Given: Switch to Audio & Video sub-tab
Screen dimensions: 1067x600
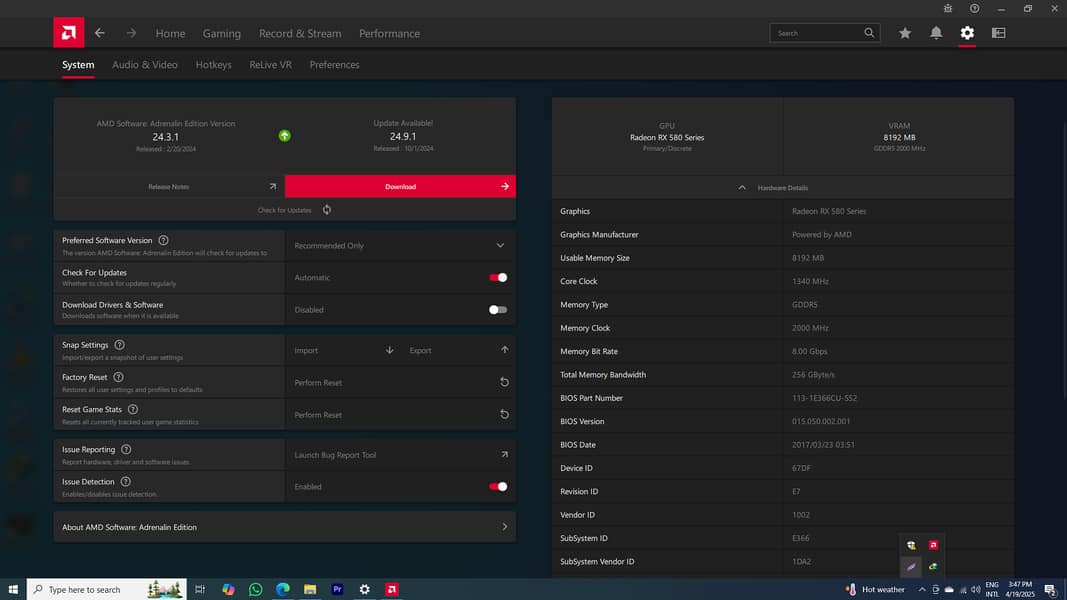Looking at the screenshot, I should 145,65.
